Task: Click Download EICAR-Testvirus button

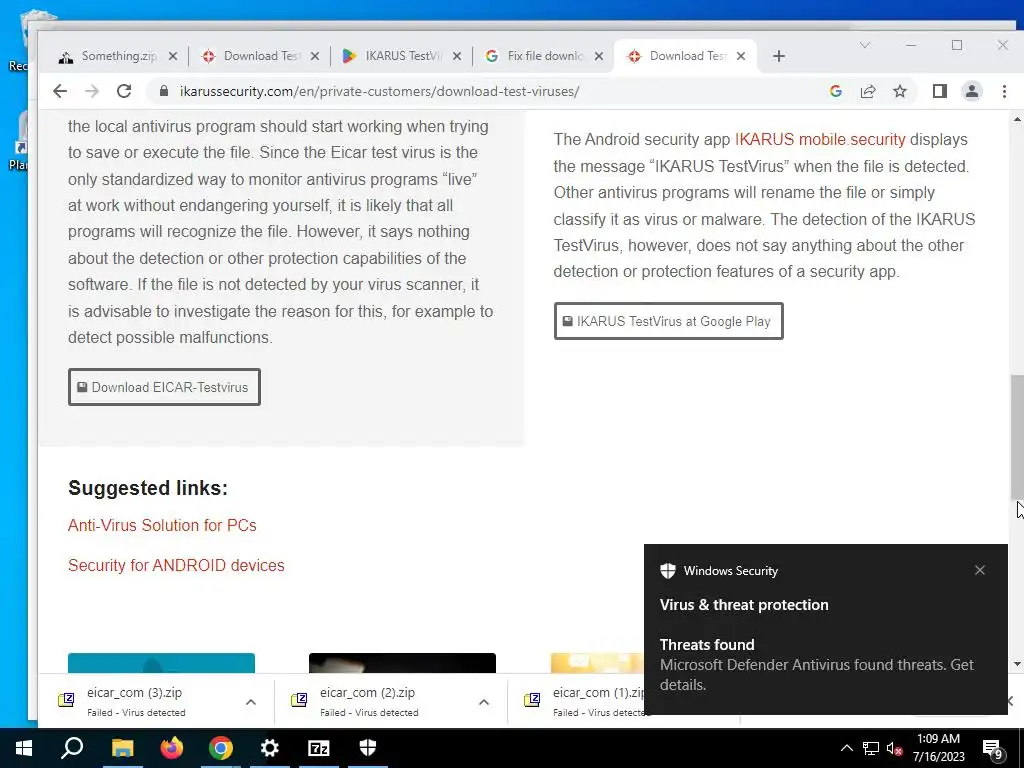Action: [164, 387]
